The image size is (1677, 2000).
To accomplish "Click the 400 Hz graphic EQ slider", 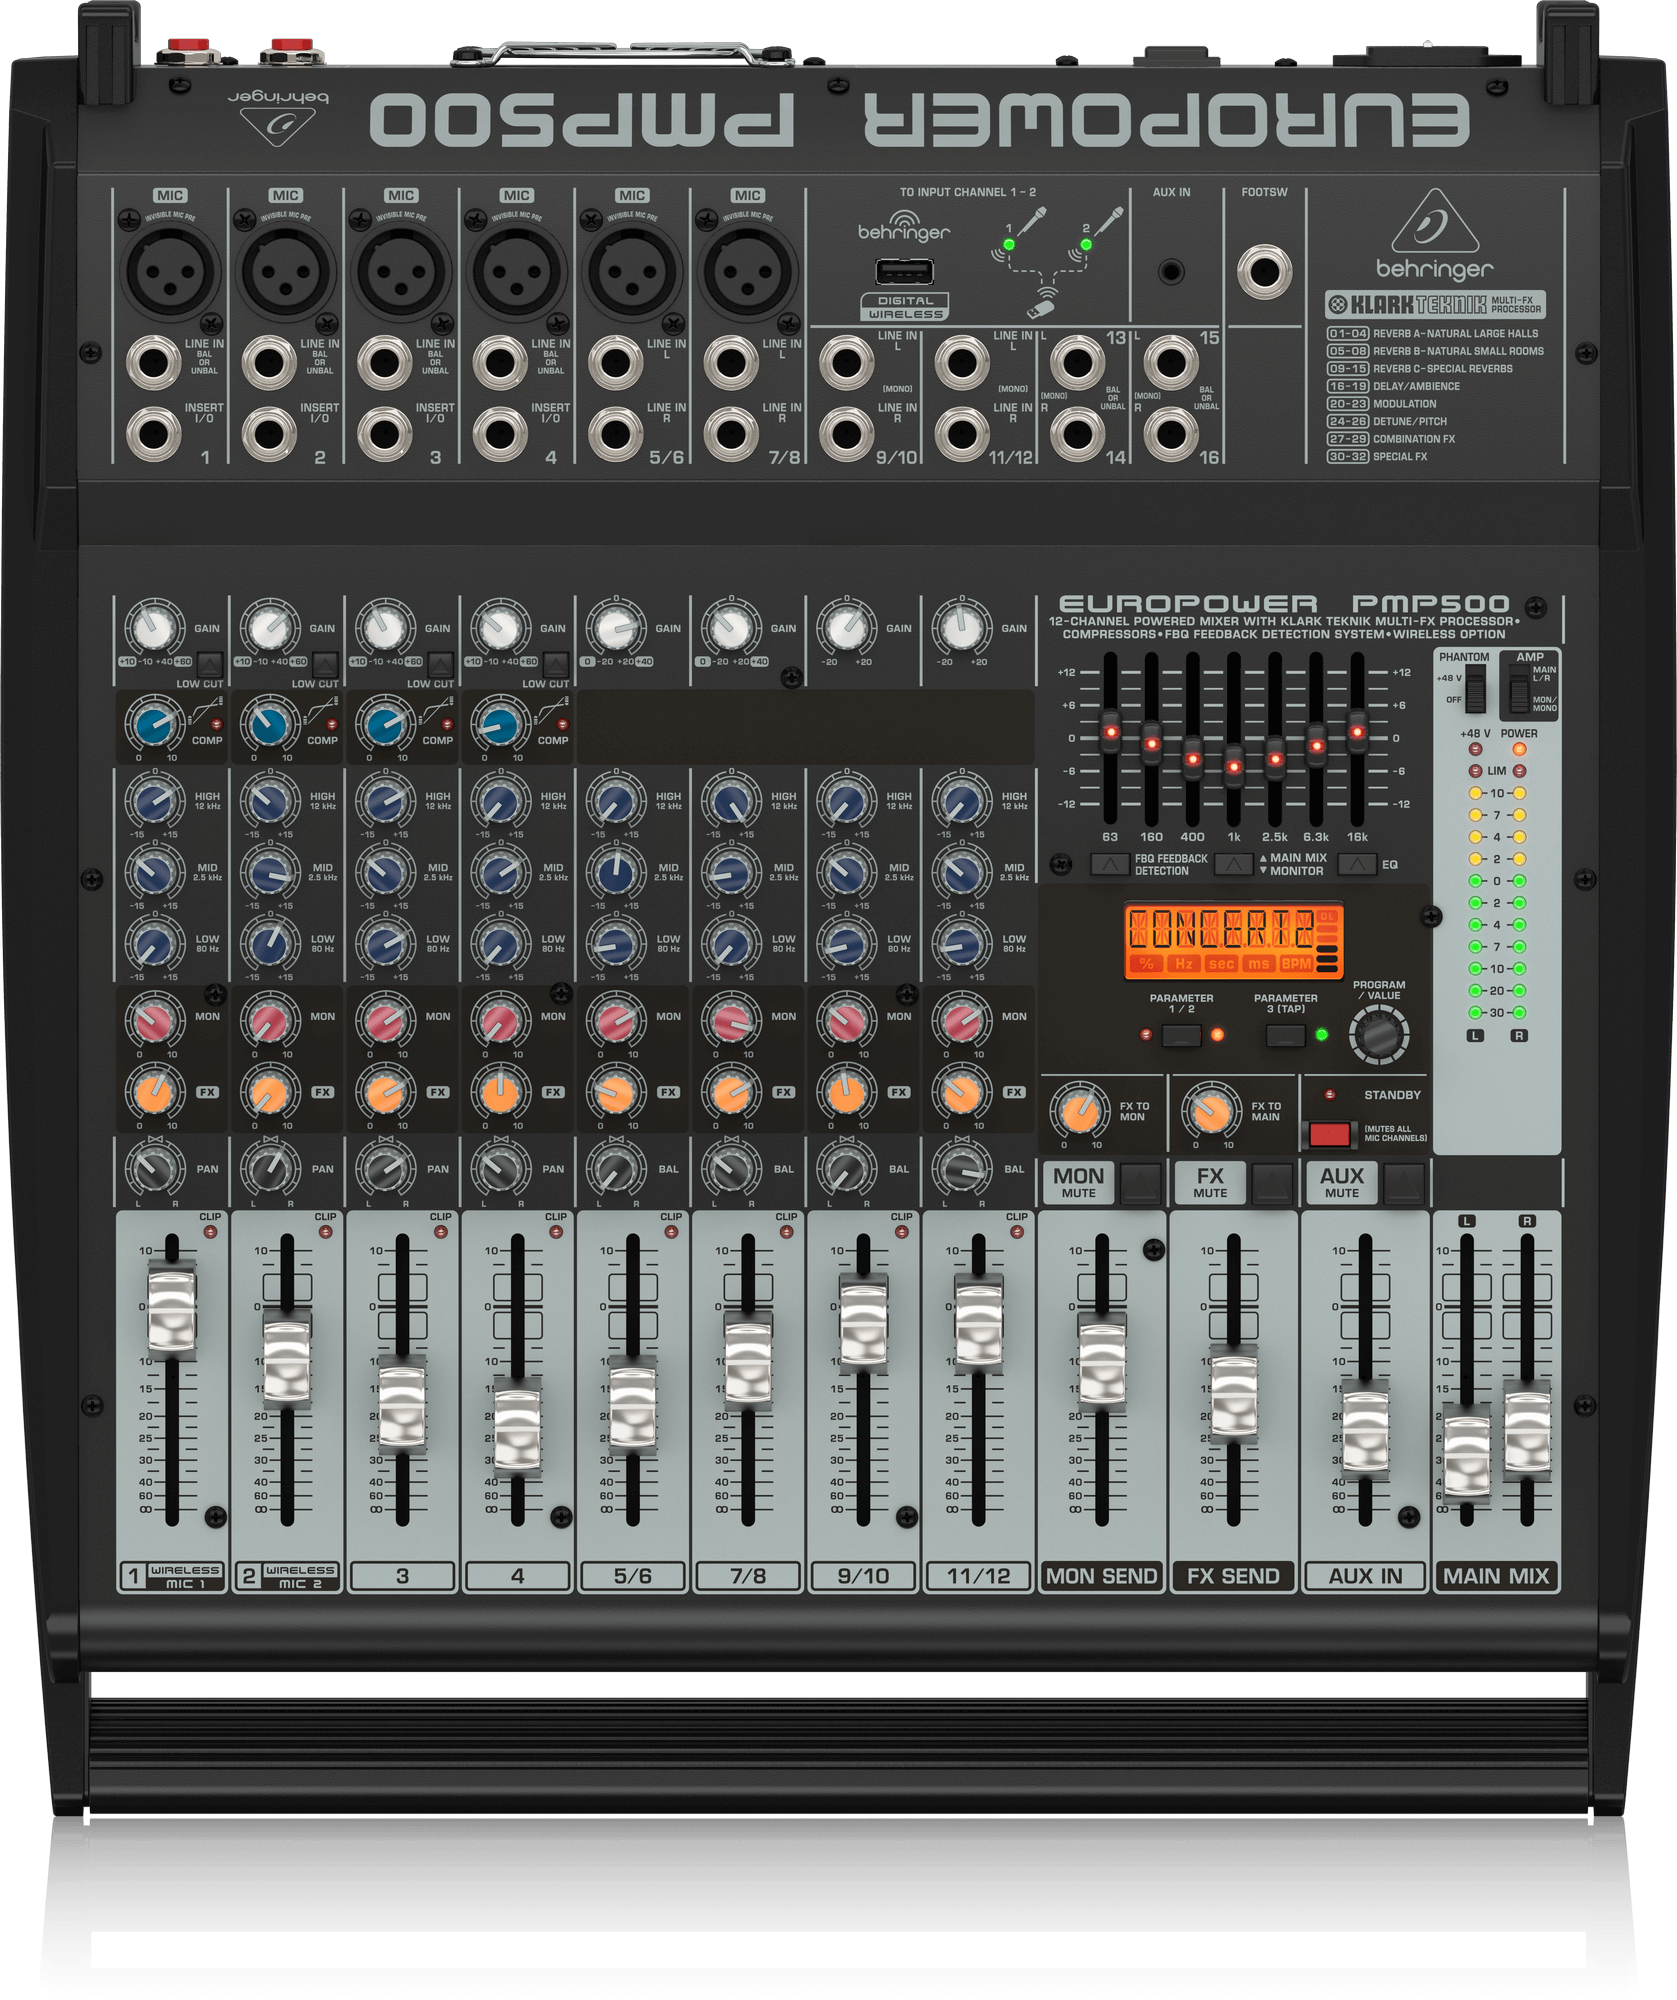I will 1193,762.
